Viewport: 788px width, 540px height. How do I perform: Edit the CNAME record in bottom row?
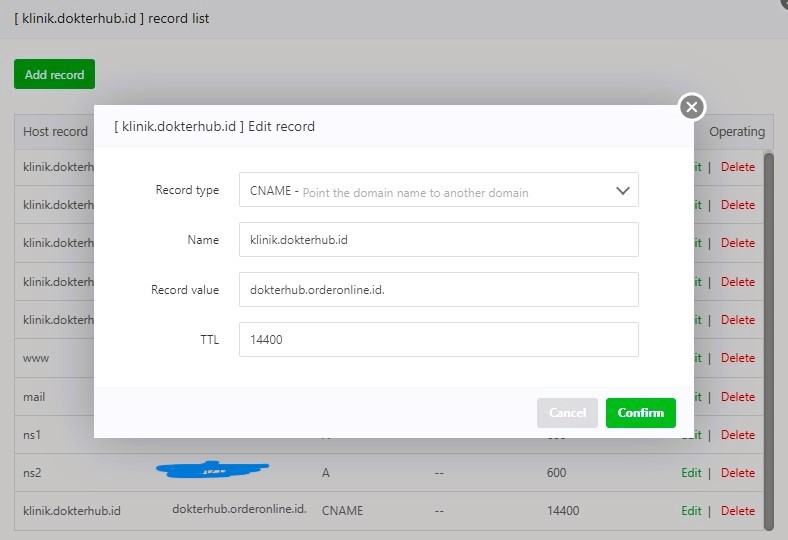coord(691,511)
